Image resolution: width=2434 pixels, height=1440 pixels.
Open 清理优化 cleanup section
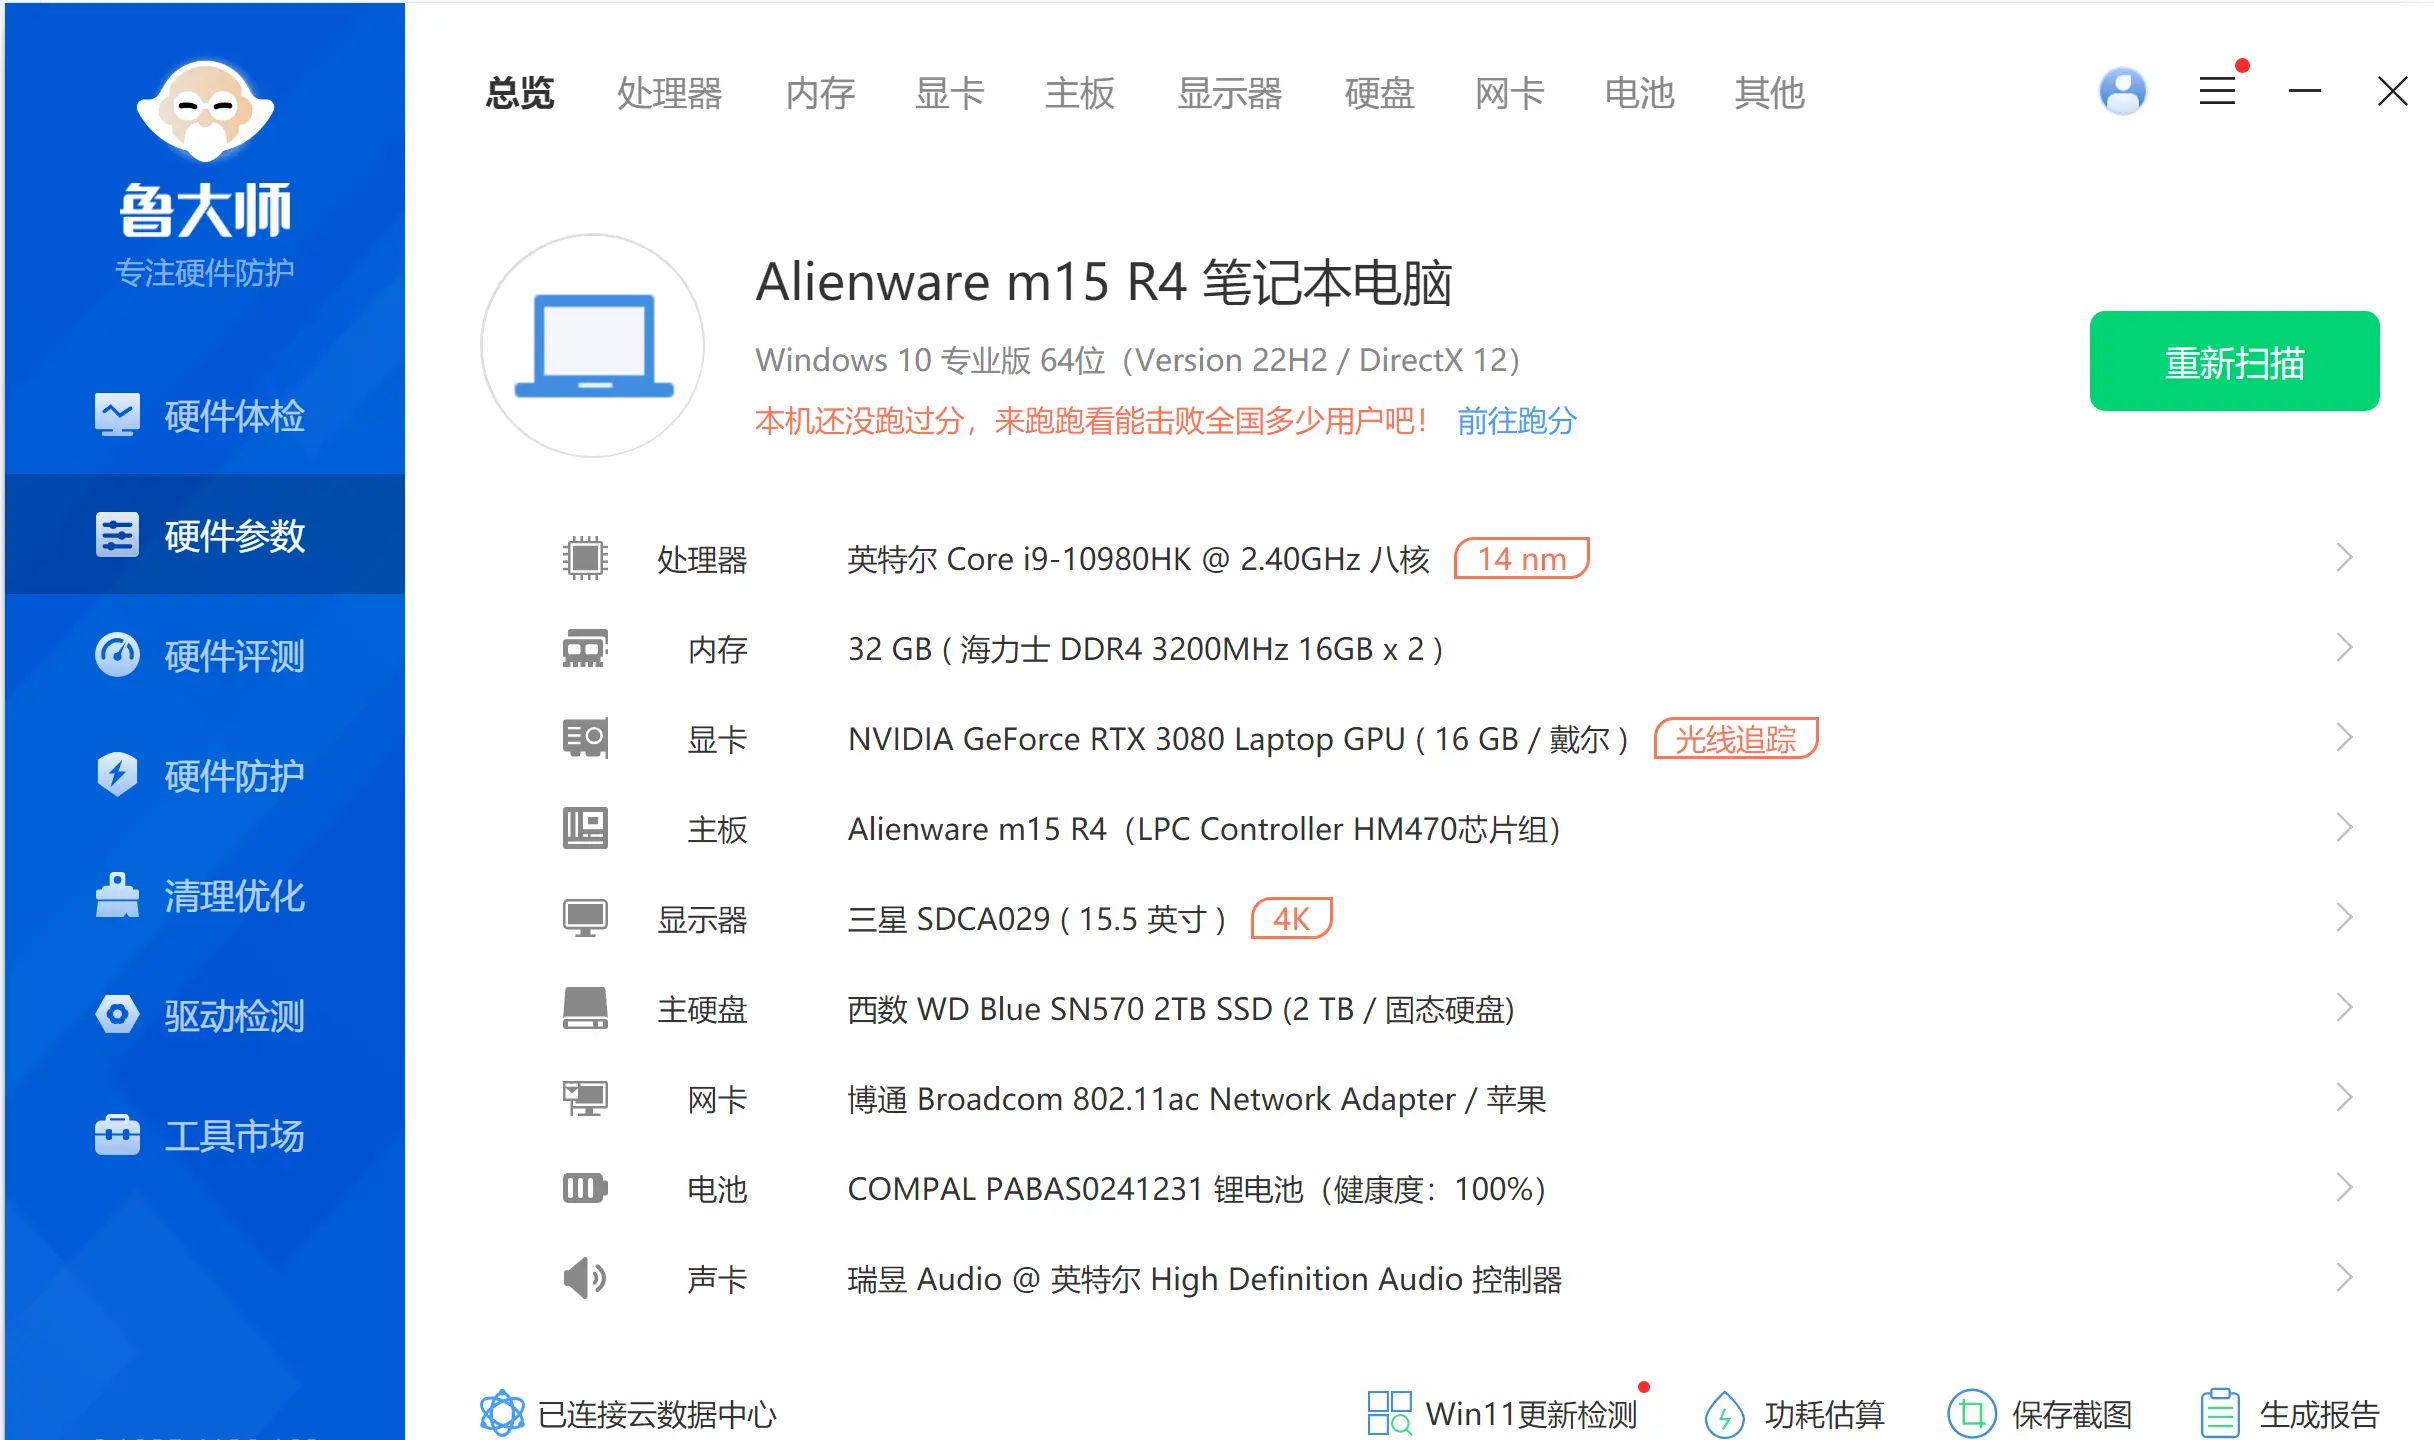point(204,895)
